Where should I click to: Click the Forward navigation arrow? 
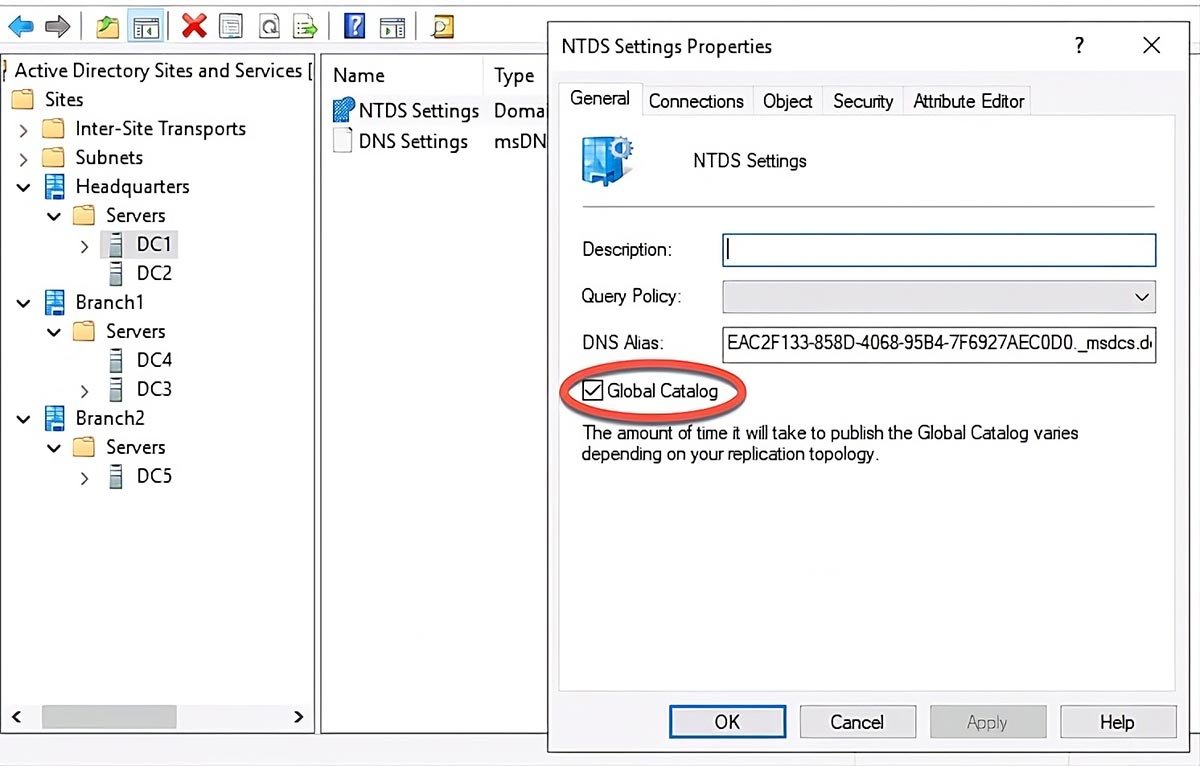coord(58,25)
